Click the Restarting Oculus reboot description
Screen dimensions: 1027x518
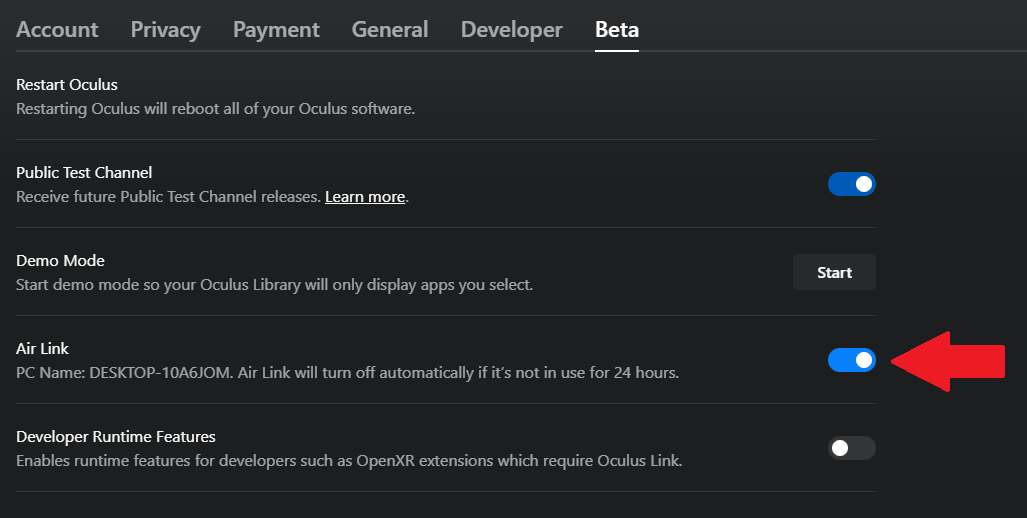(215, 108)
